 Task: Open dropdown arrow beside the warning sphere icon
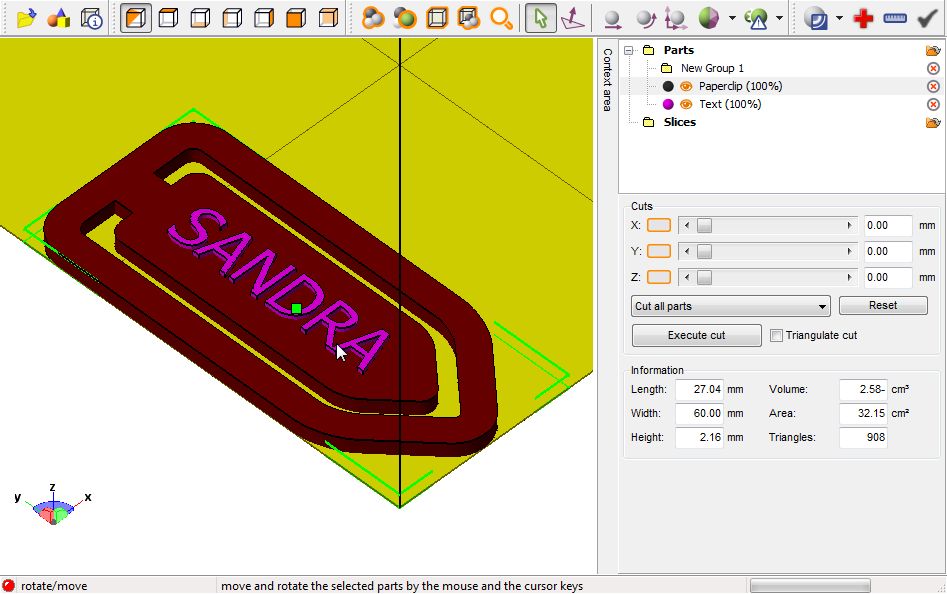pos(779,18)
